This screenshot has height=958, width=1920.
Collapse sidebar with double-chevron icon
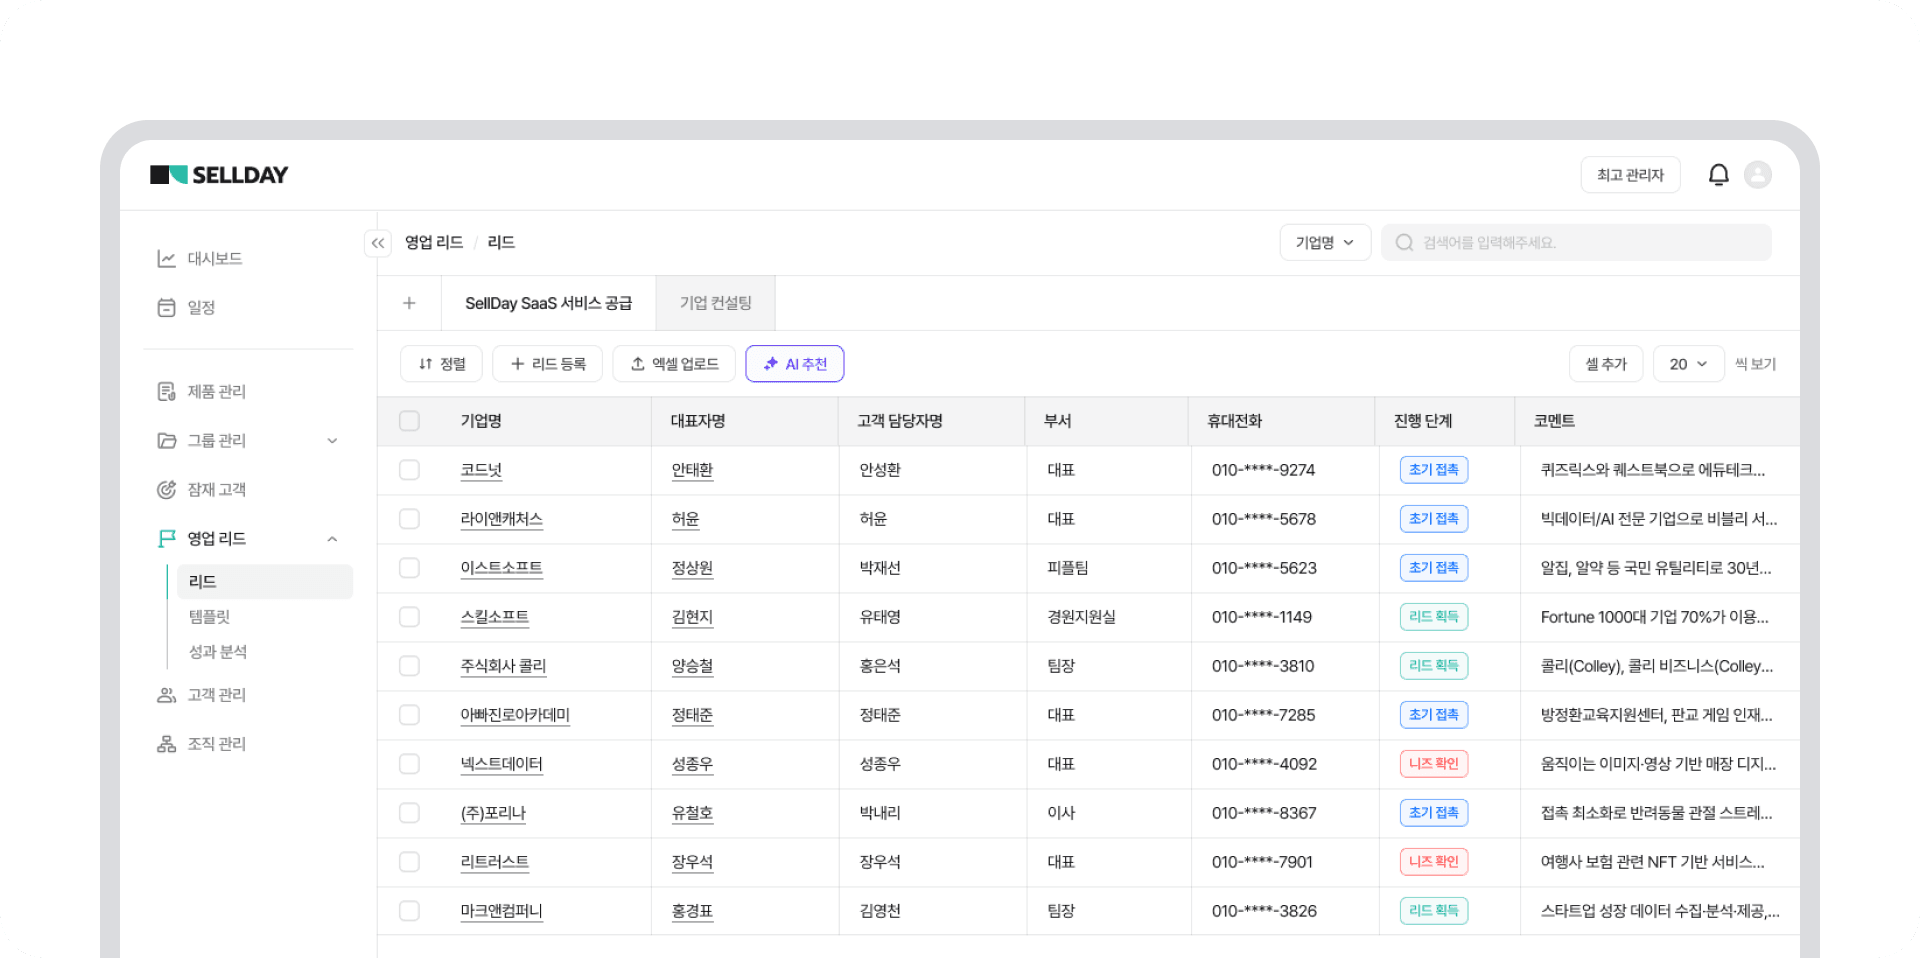point(378,243)
